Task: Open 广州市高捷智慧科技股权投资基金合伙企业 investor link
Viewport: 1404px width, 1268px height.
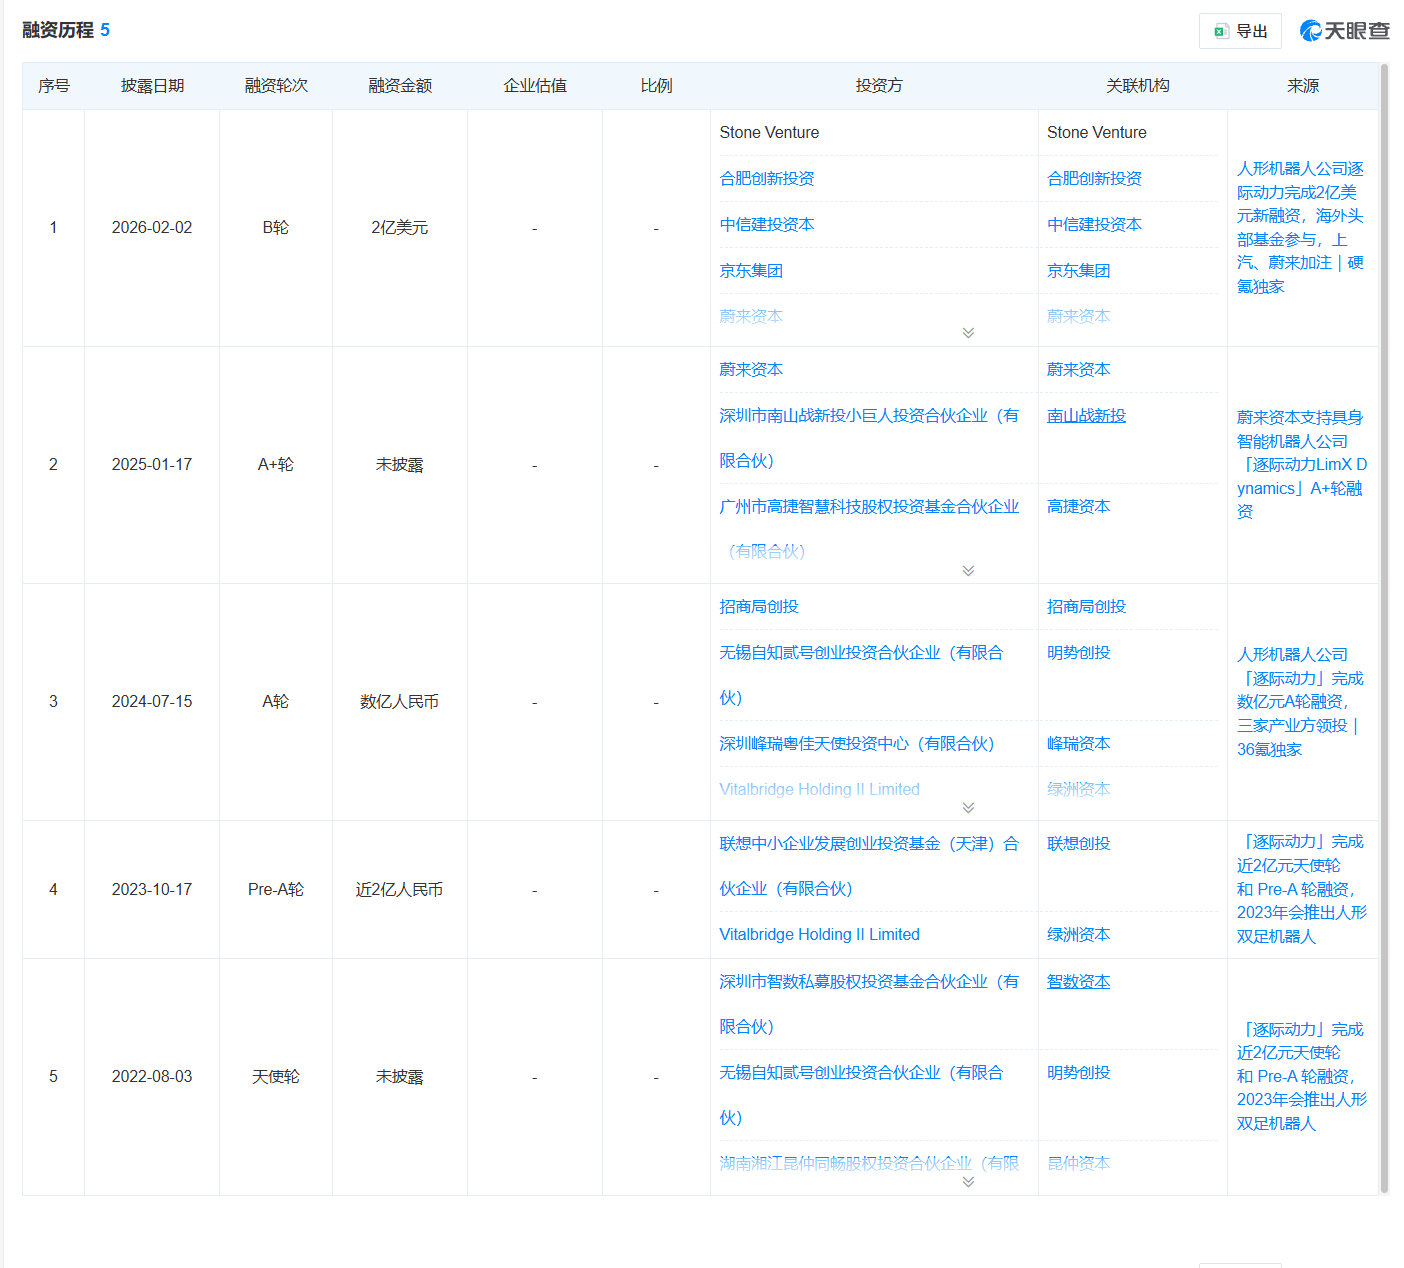Action: pos(869,528)
